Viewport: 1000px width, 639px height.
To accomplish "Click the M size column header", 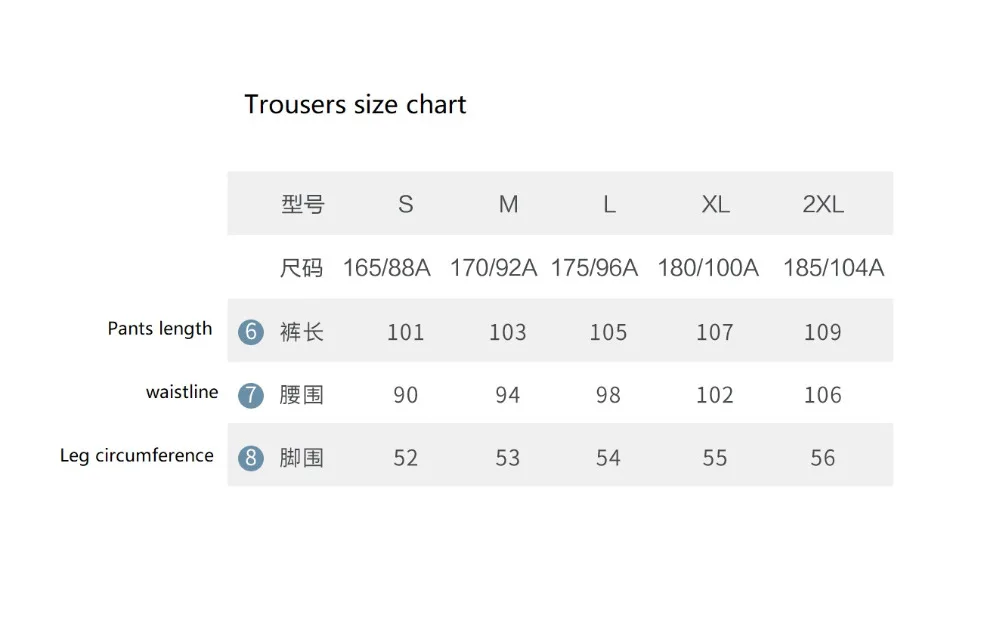I will click(x=508, y=204).
